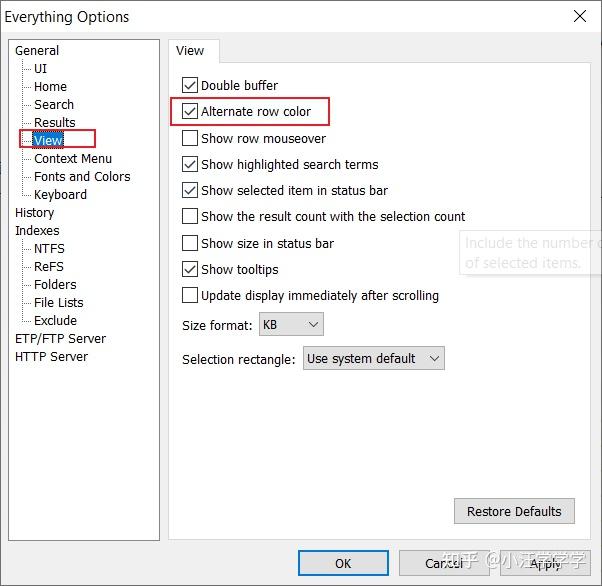Select History in the options tree
The image size is (602, 586).
tap(35, 212)
